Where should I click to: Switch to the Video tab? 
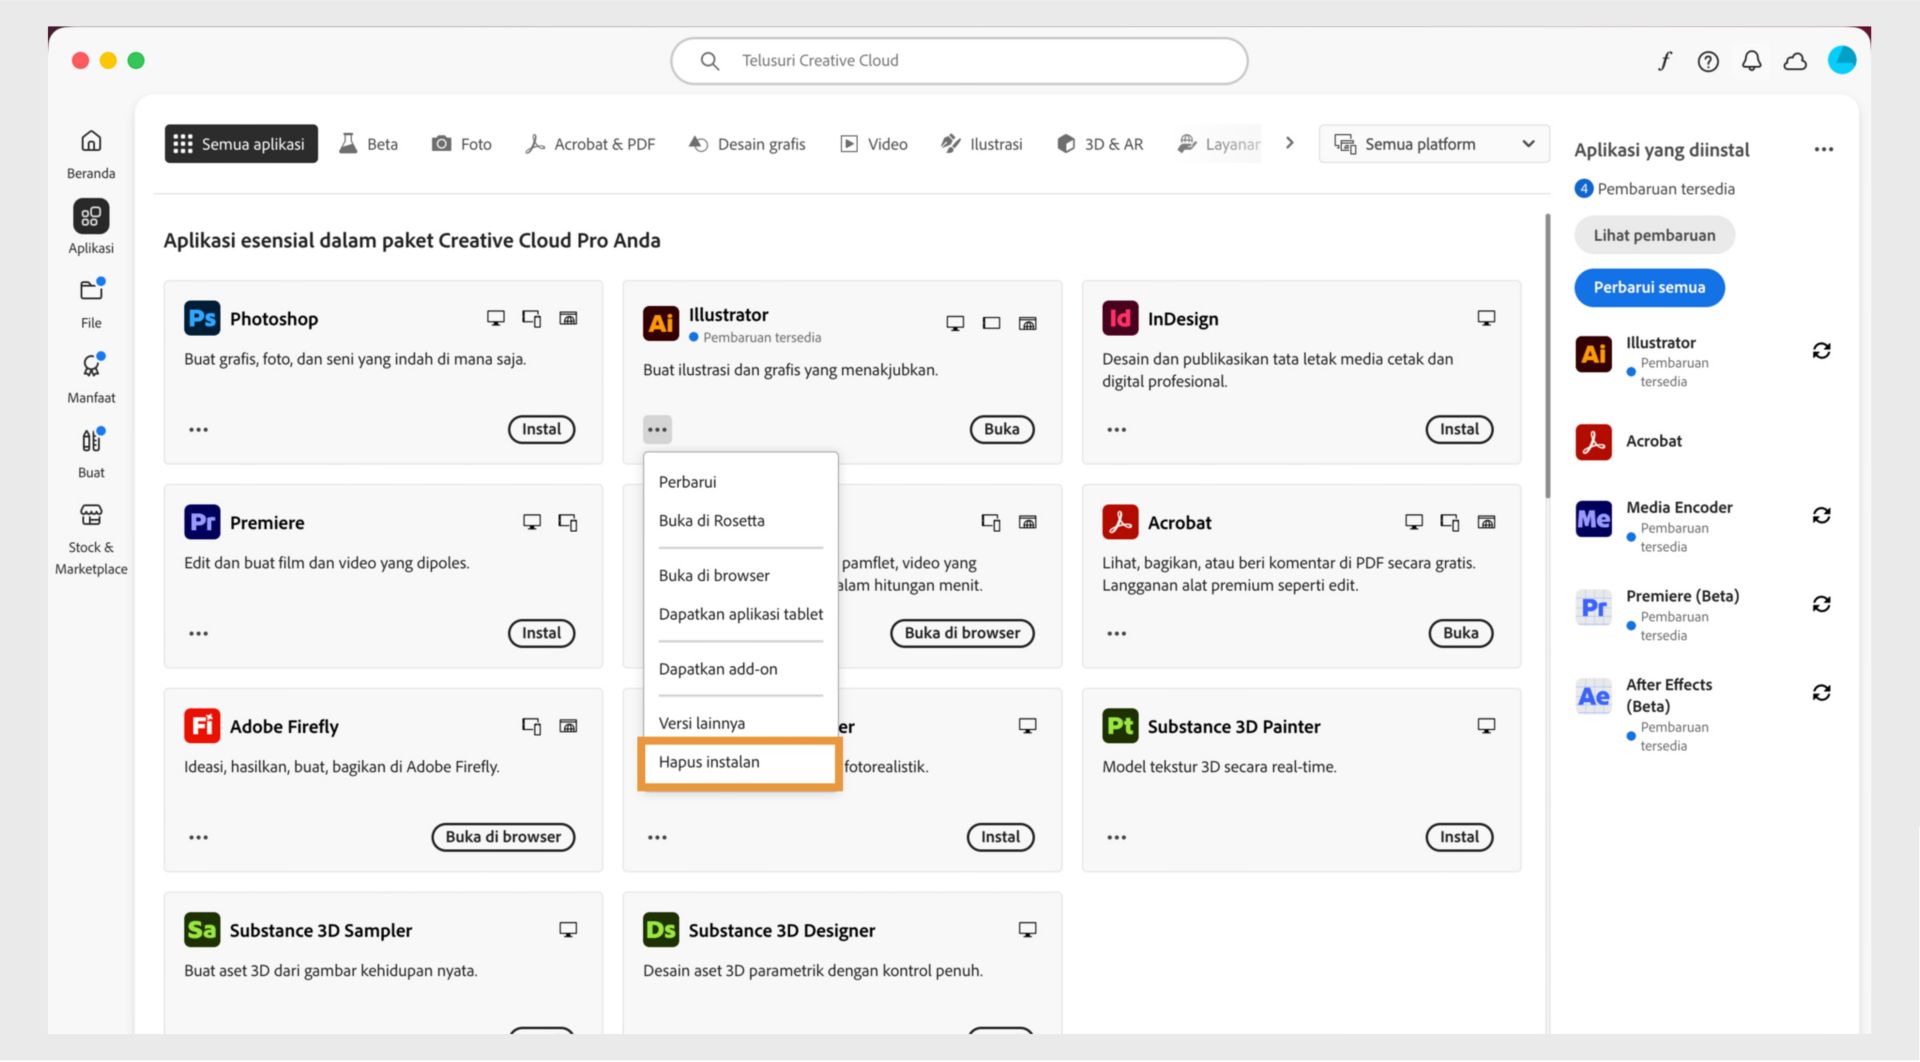click(874, 144)
